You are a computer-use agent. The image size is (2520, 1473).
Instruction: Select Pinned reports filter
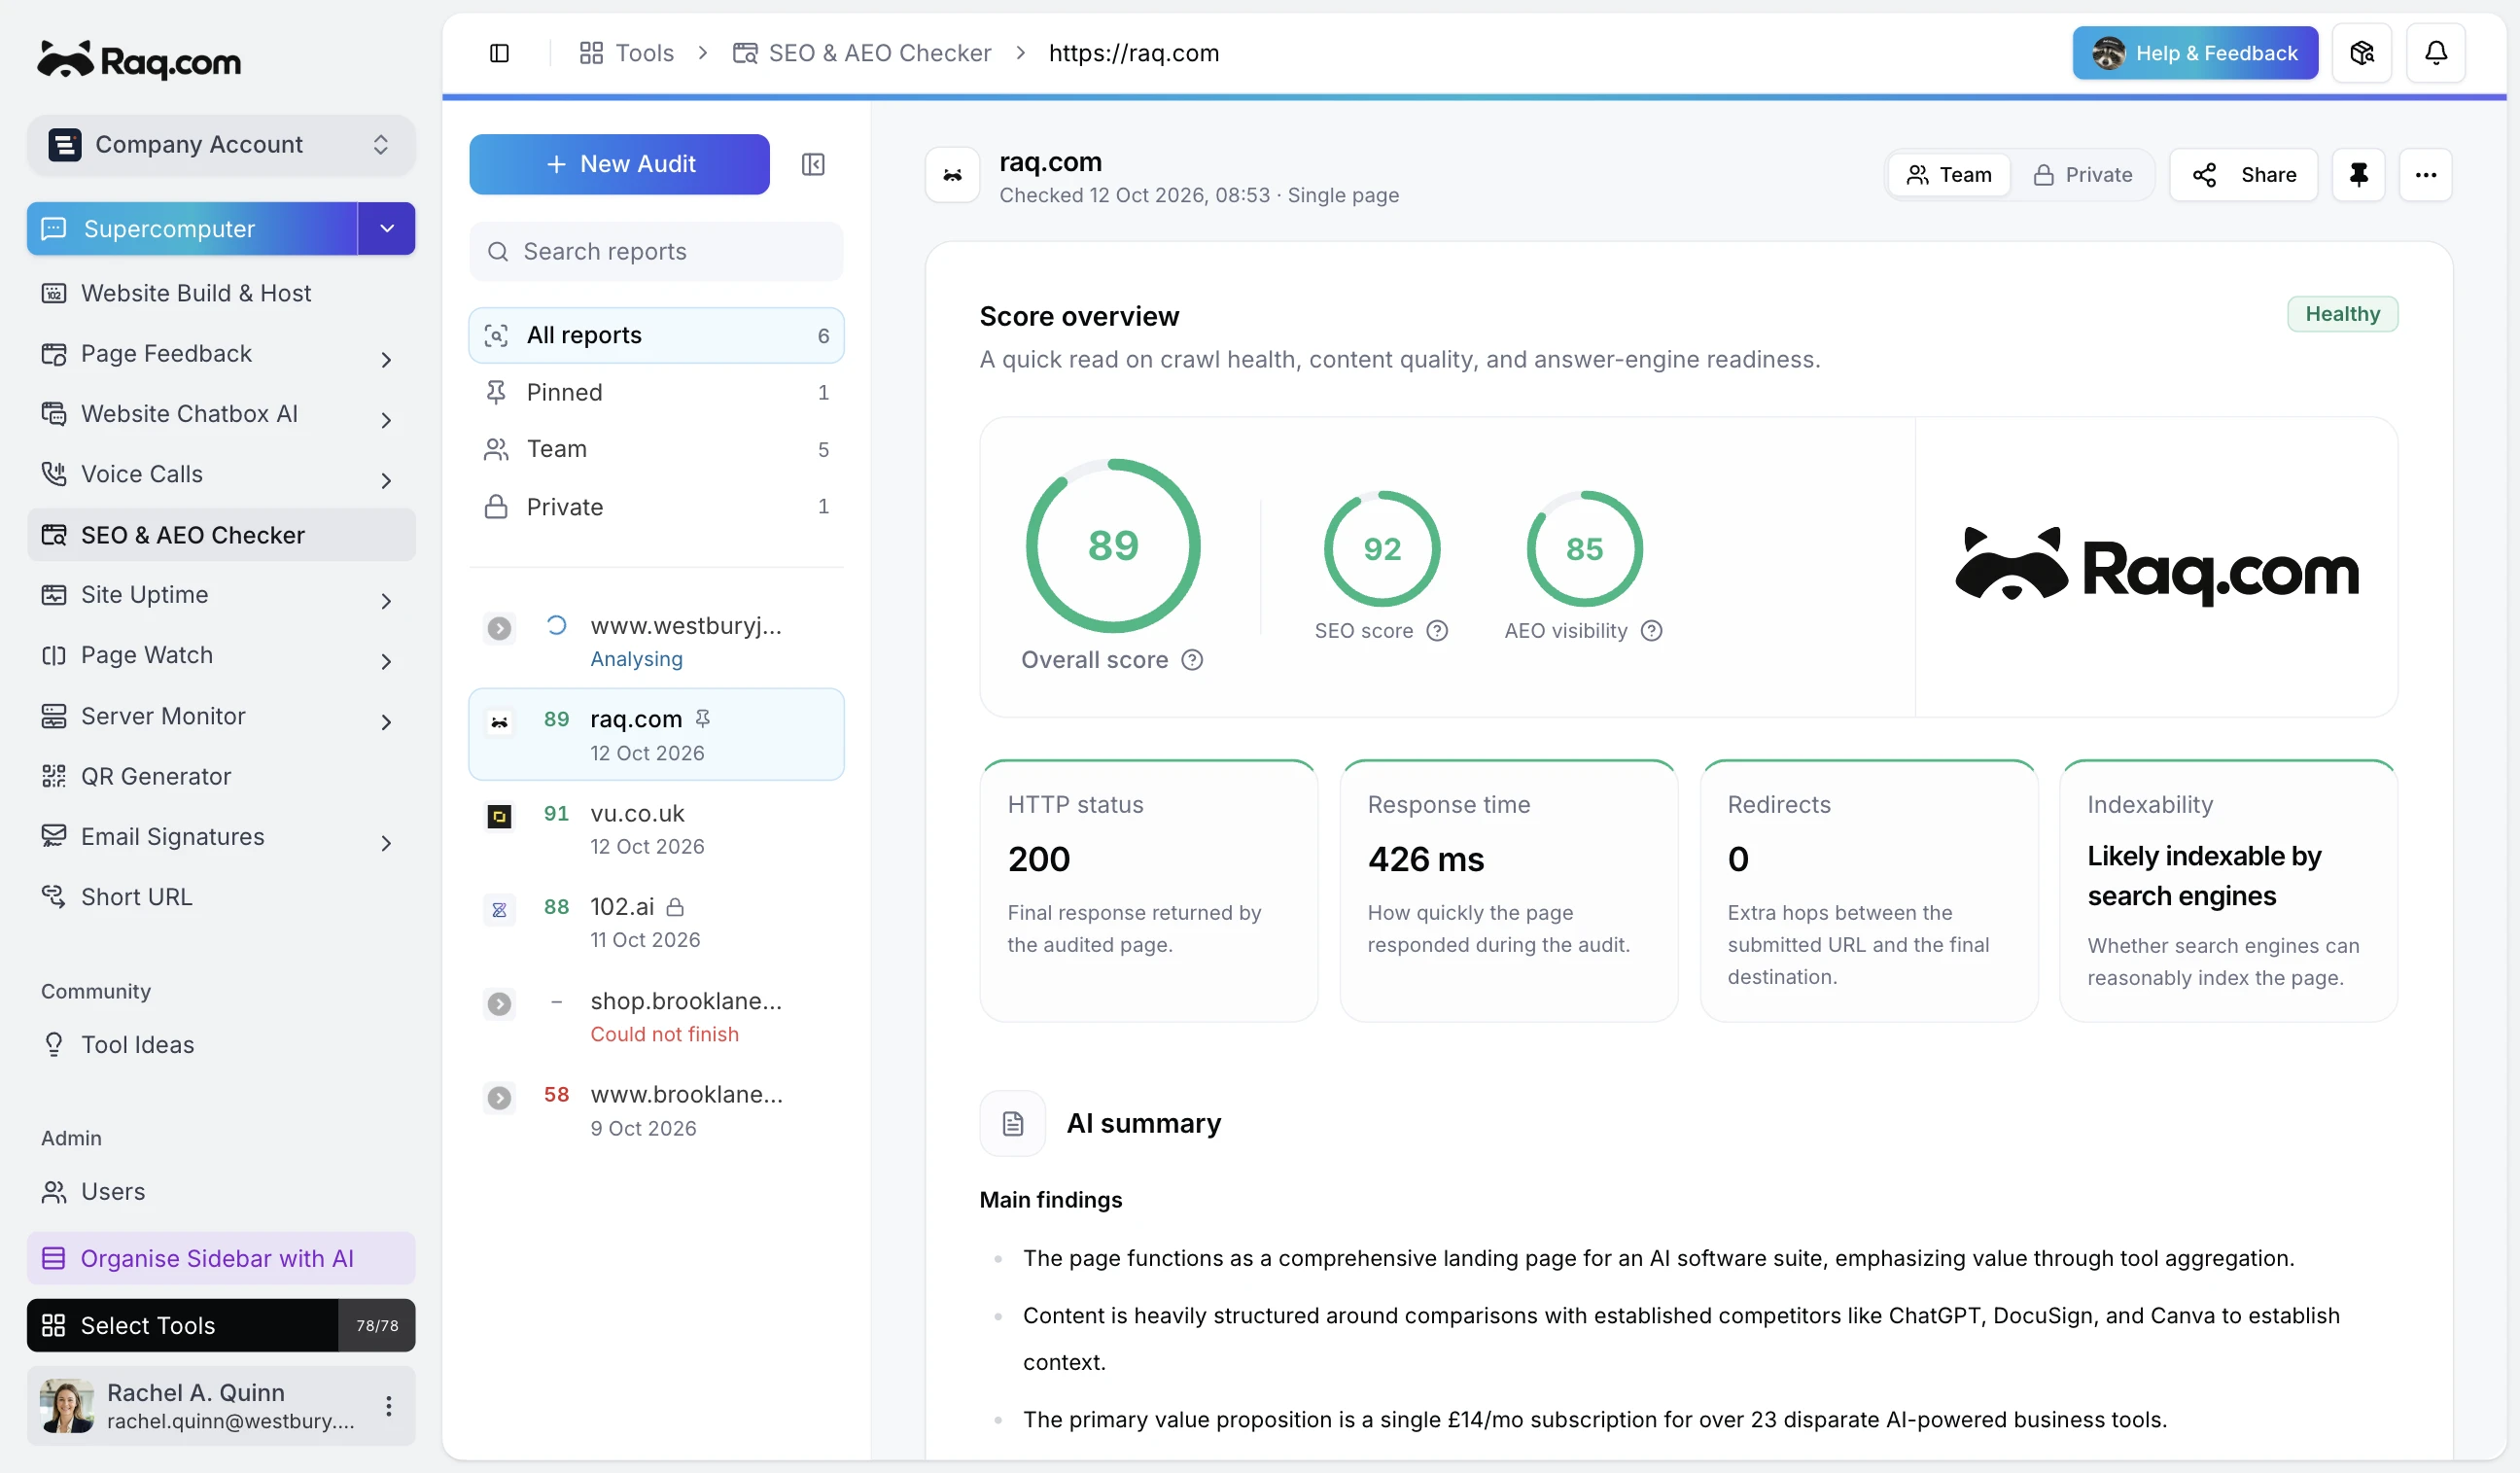coord(656,392)
